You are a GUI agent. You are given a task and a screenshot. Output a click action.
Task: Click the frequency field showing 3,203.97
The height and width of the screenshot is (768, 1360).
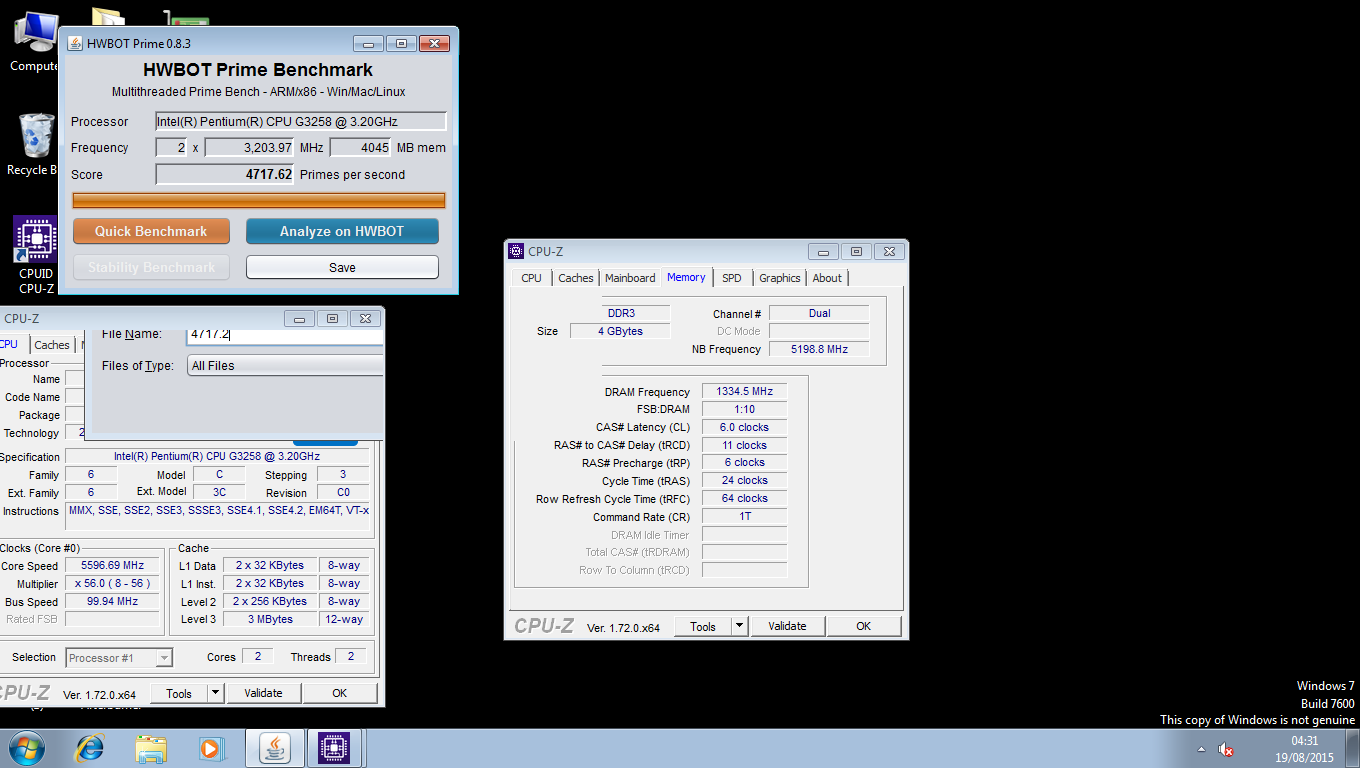pos(249,147)
